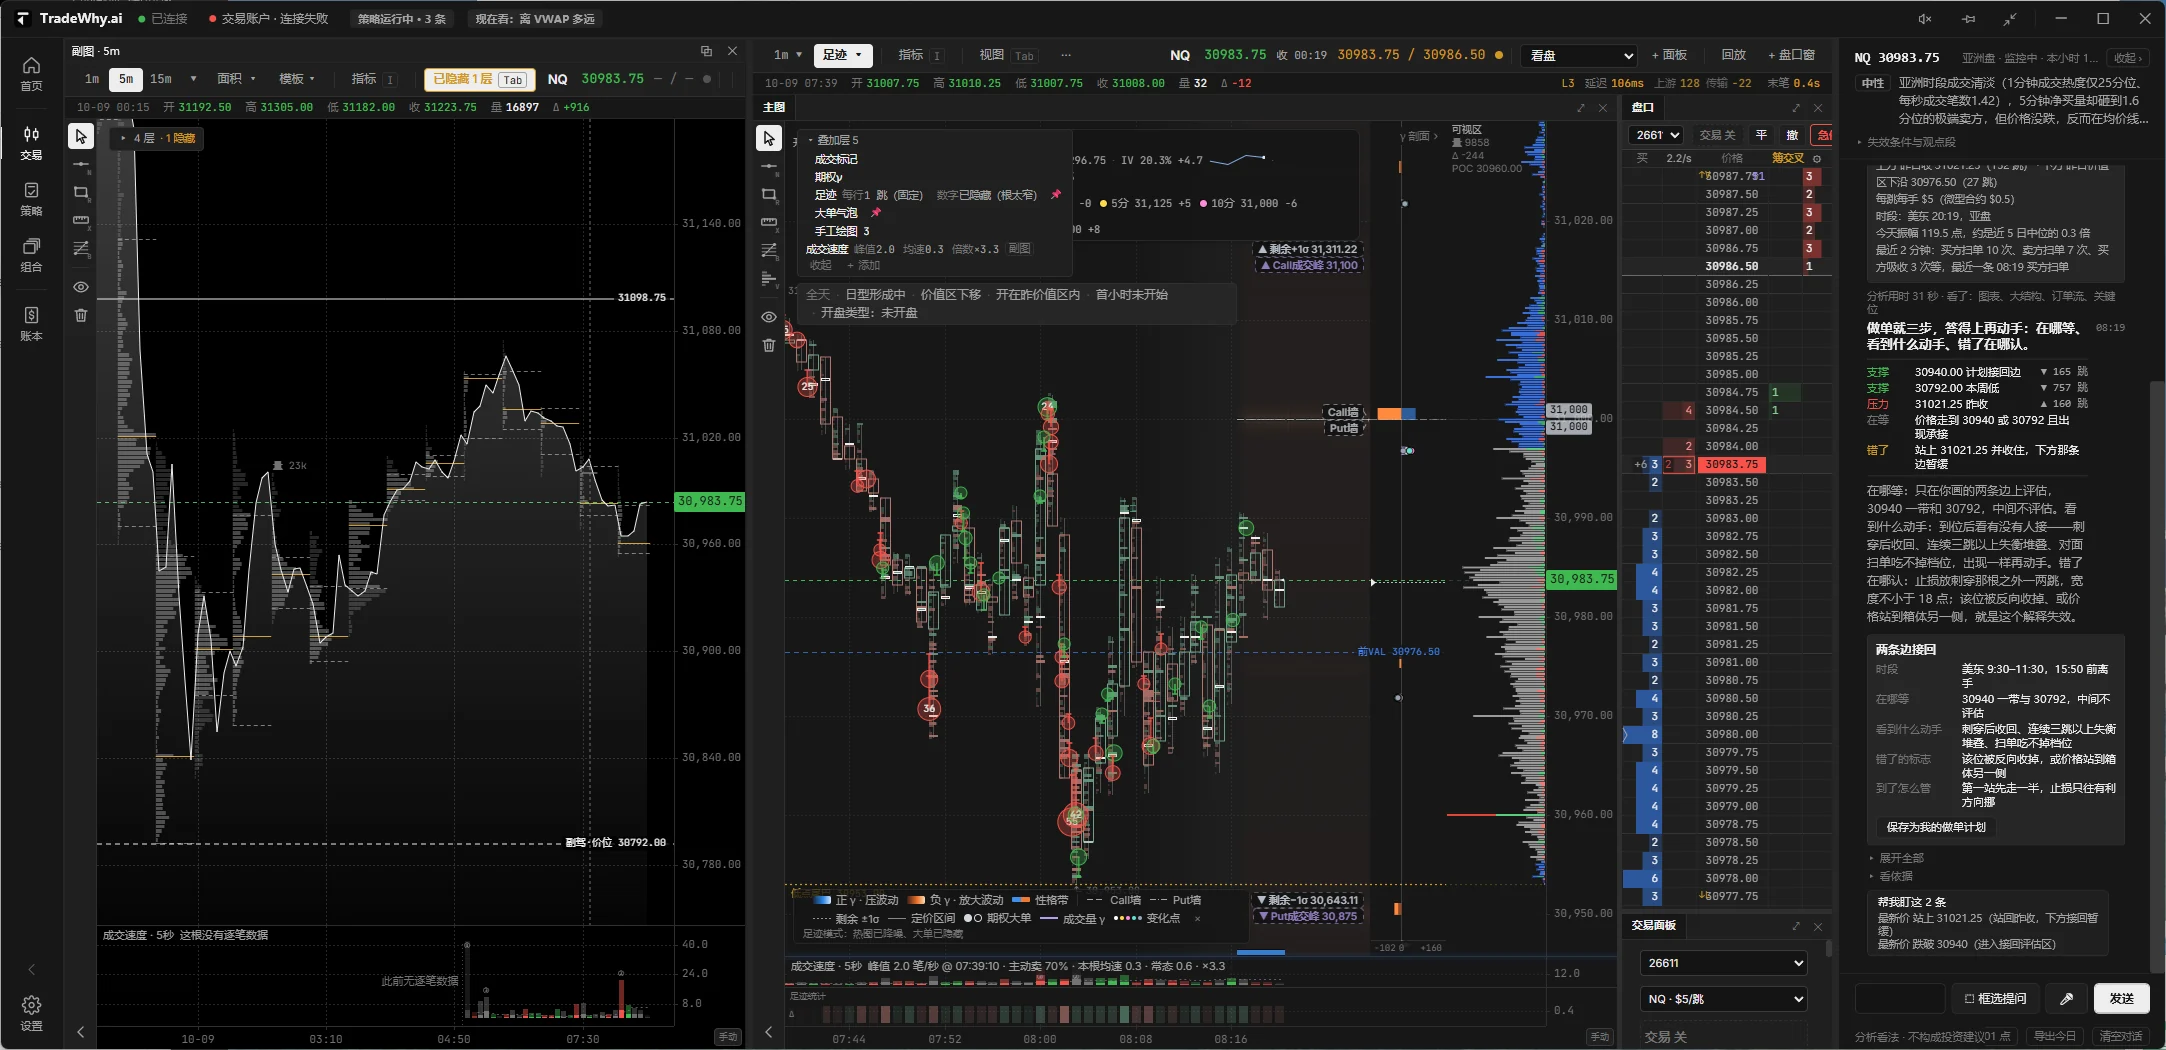Screen dimensions: 2166x1050
Task: Pop out the 副图 · 5m panel
Action: point(706,51)
